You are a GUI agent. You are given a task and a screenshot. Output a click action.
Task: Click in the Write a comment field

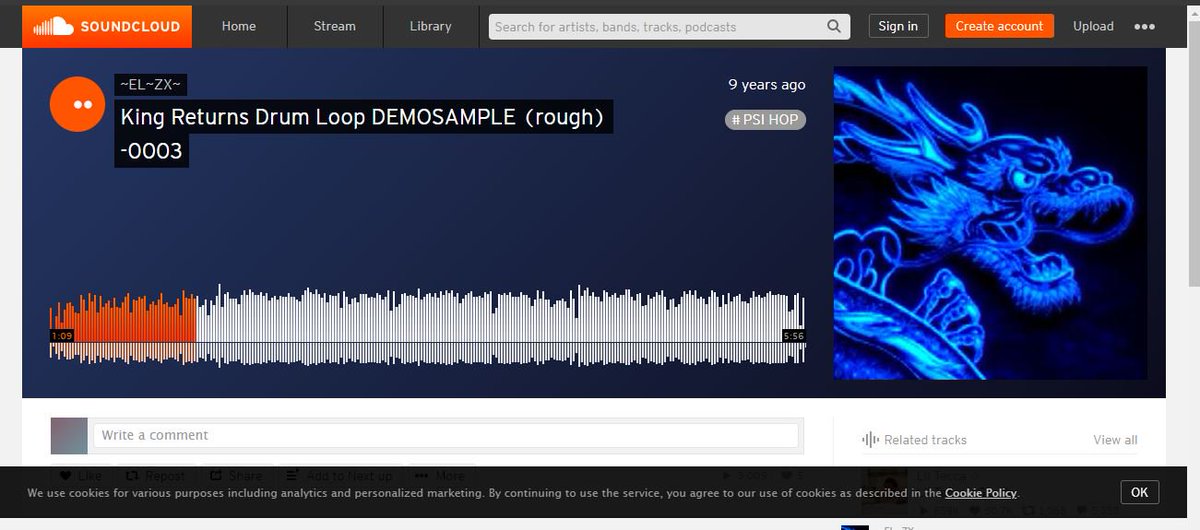pyautogui.click(x=445, y=436)
